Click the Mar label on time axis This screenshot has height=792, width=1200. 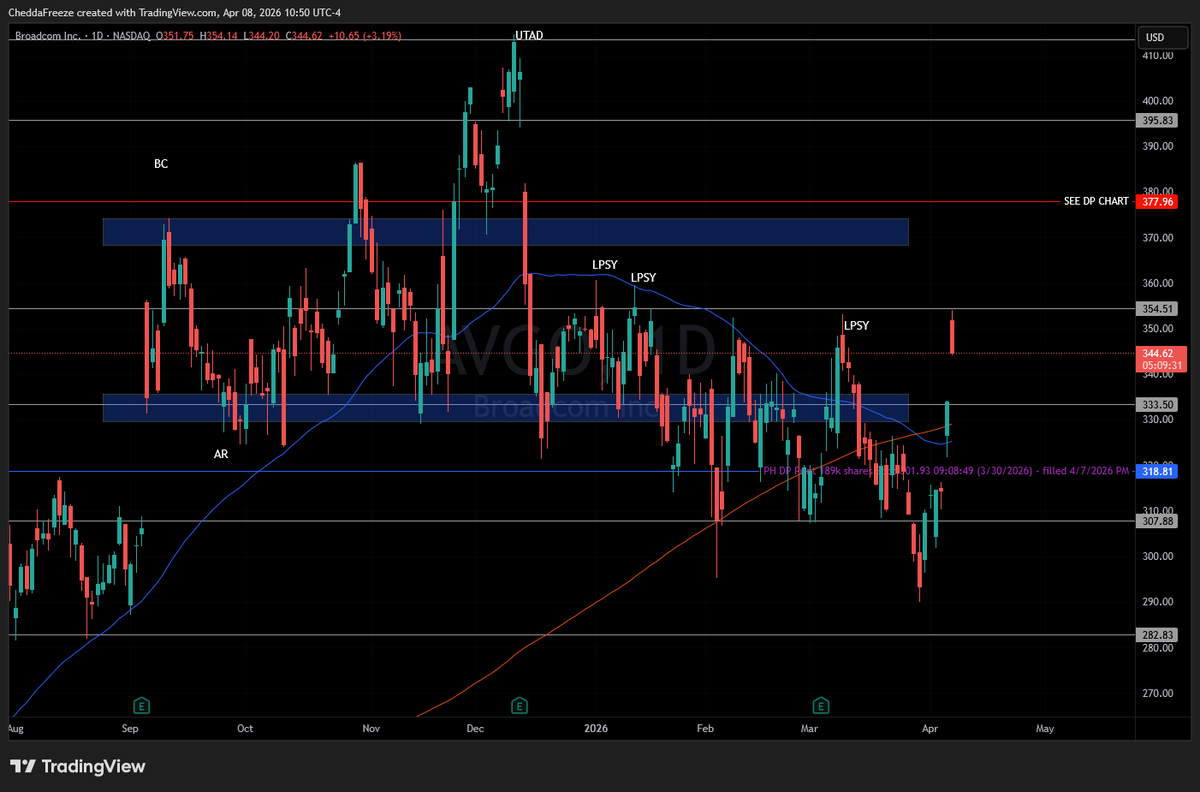[808, 730]
